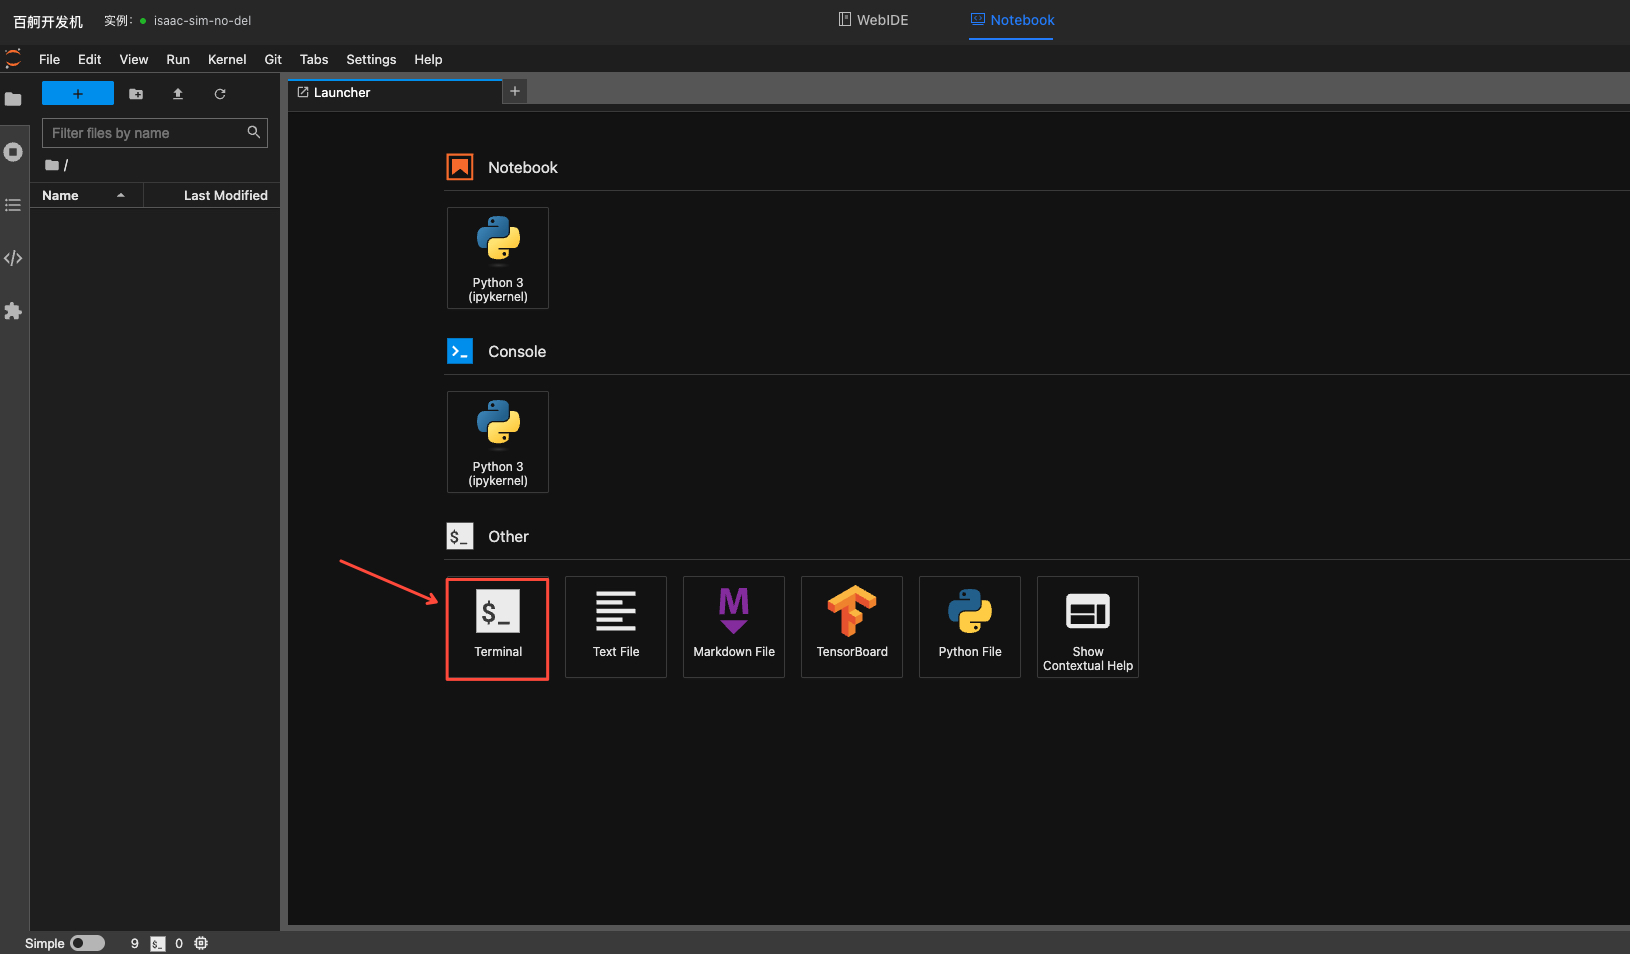Open Running Terminals and Kernels sidebar
Image resolution: width=1630 pixels, height=954 pixels.
[13, 152]
